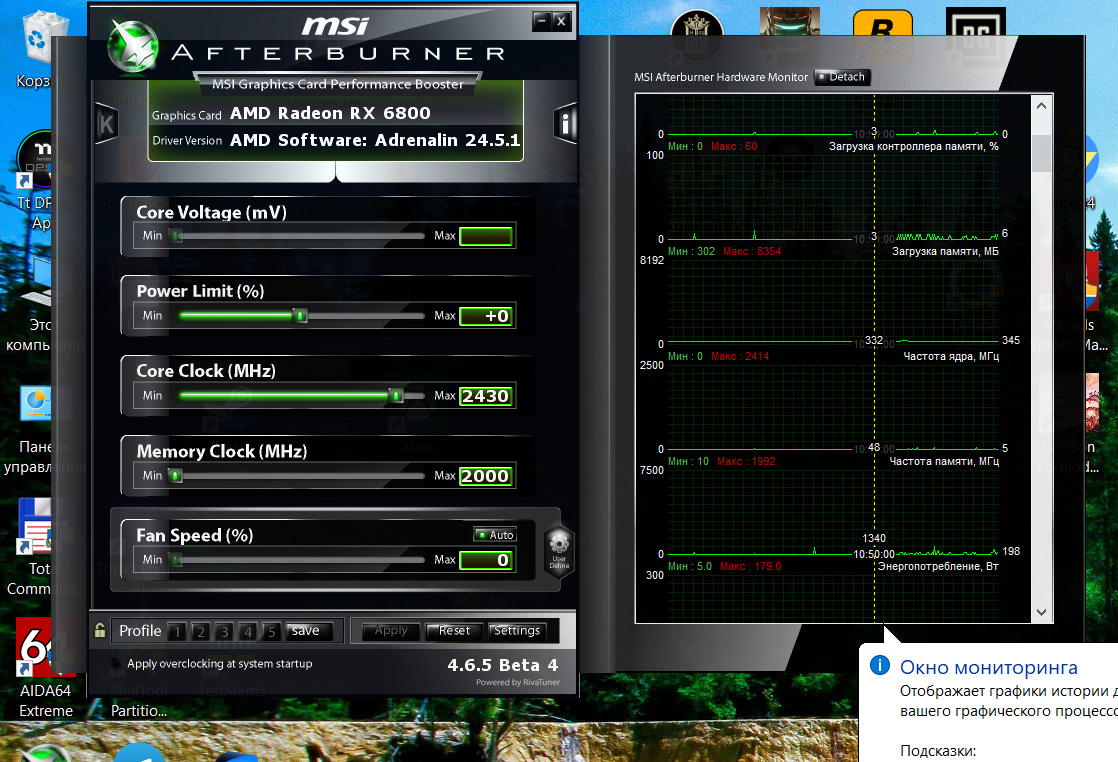Click the Частота ядра, МГц graph
The image size is (1118, 762).
pos(833,302)
